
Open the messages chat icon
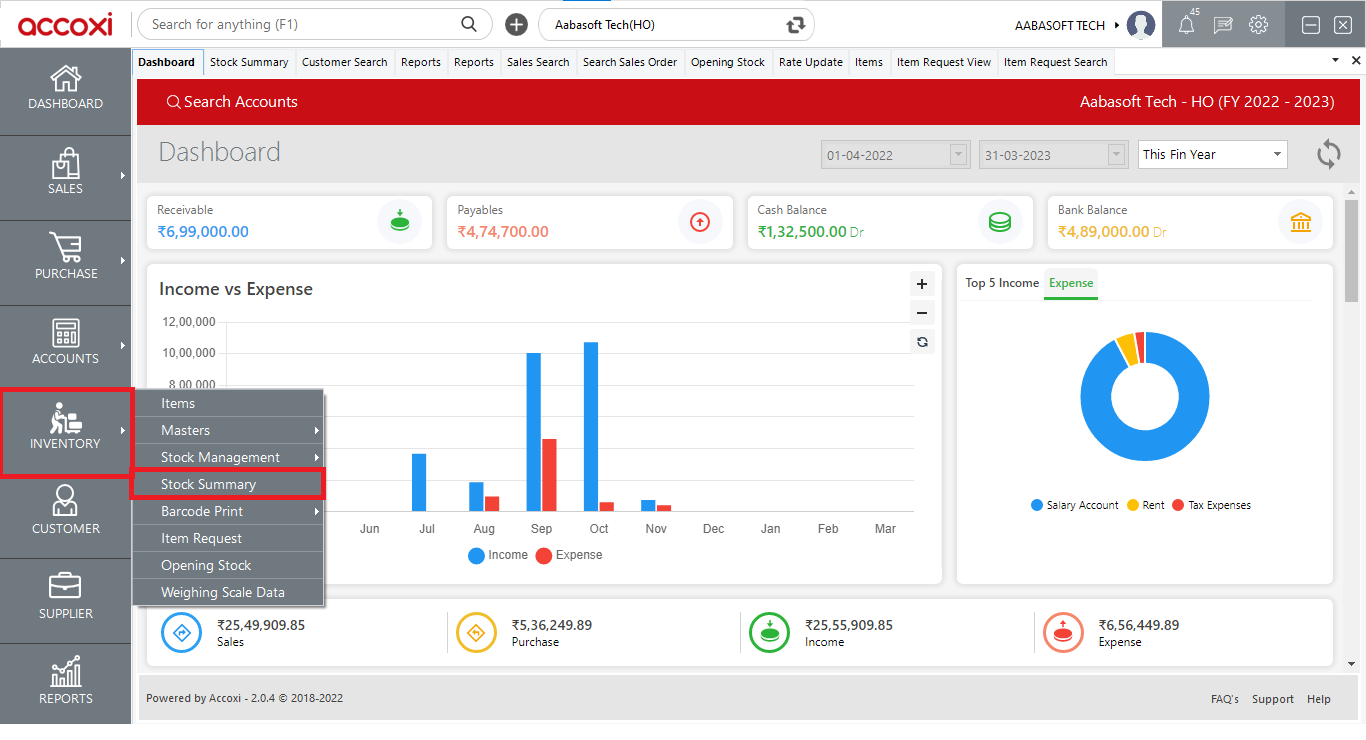1223,25
